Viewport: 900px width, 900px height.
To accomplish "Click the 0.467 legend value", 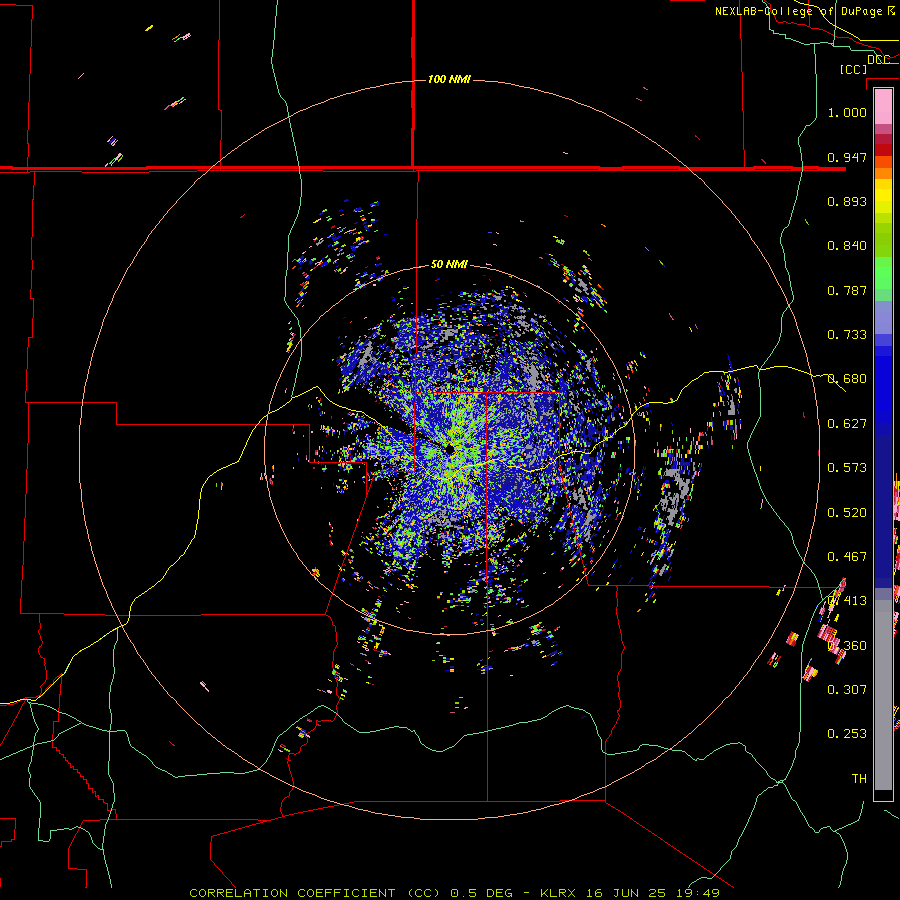I will pos(847,557).
